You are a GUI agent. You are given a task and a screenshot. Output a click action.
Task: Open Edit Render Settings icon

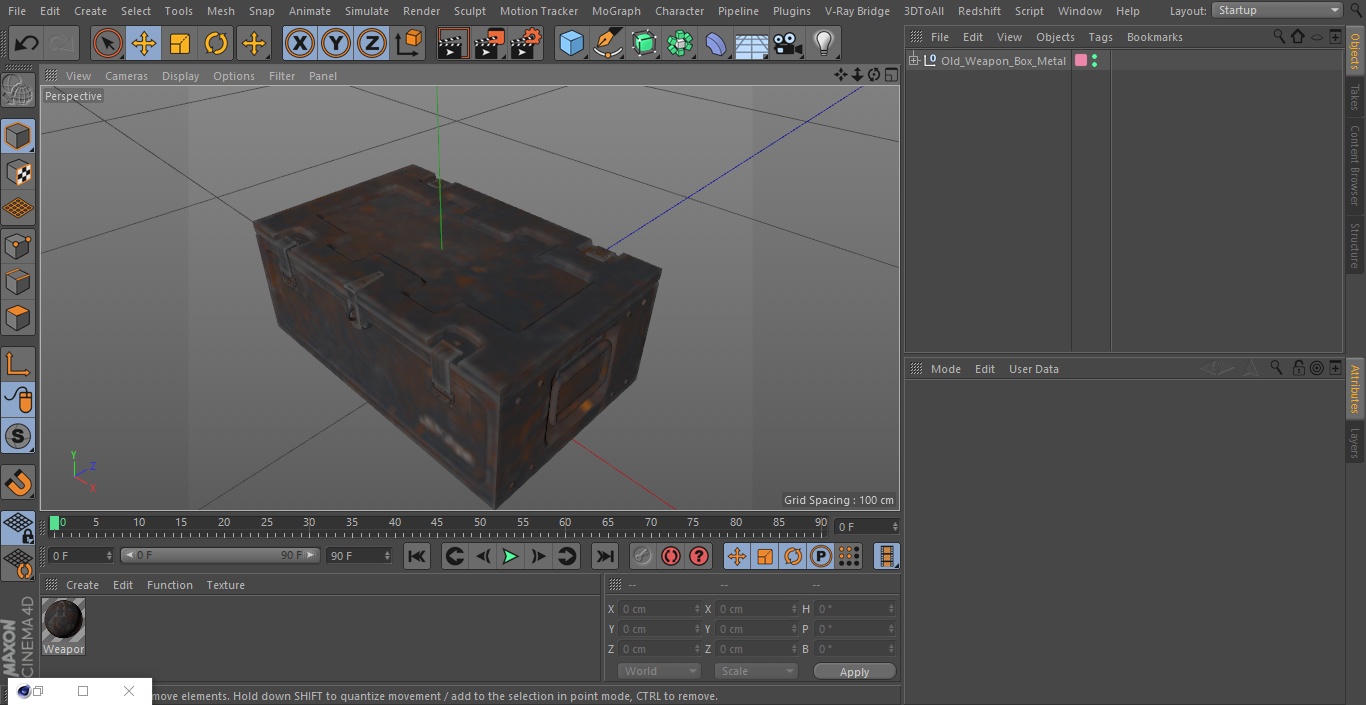click(x=526, y=43)
